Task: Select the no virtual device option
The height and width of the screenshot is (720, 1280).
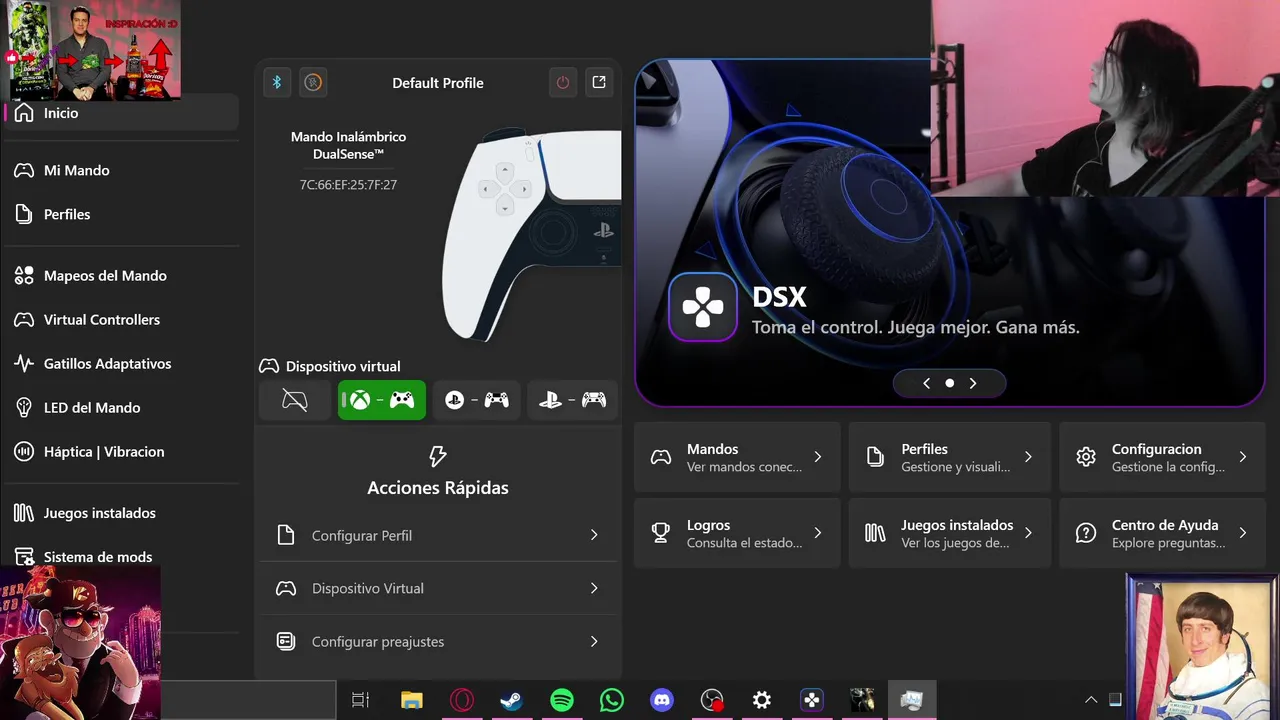Action: pos(295,400)
